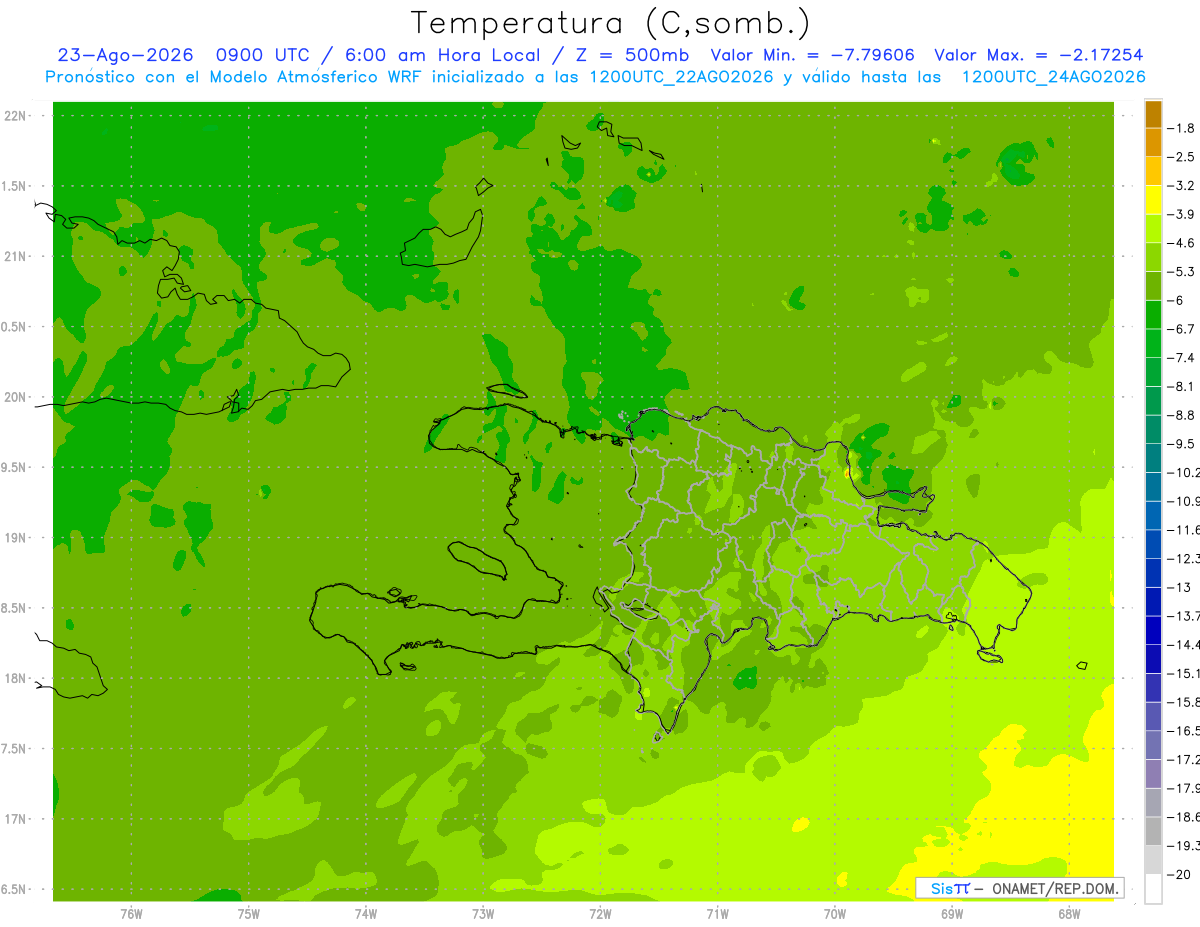This screenshot has height=927, width=1200.
Task: Click the 'SisTT – ONAMET/REP.DOM.' credit box
Action: [x=1019, y=888]
